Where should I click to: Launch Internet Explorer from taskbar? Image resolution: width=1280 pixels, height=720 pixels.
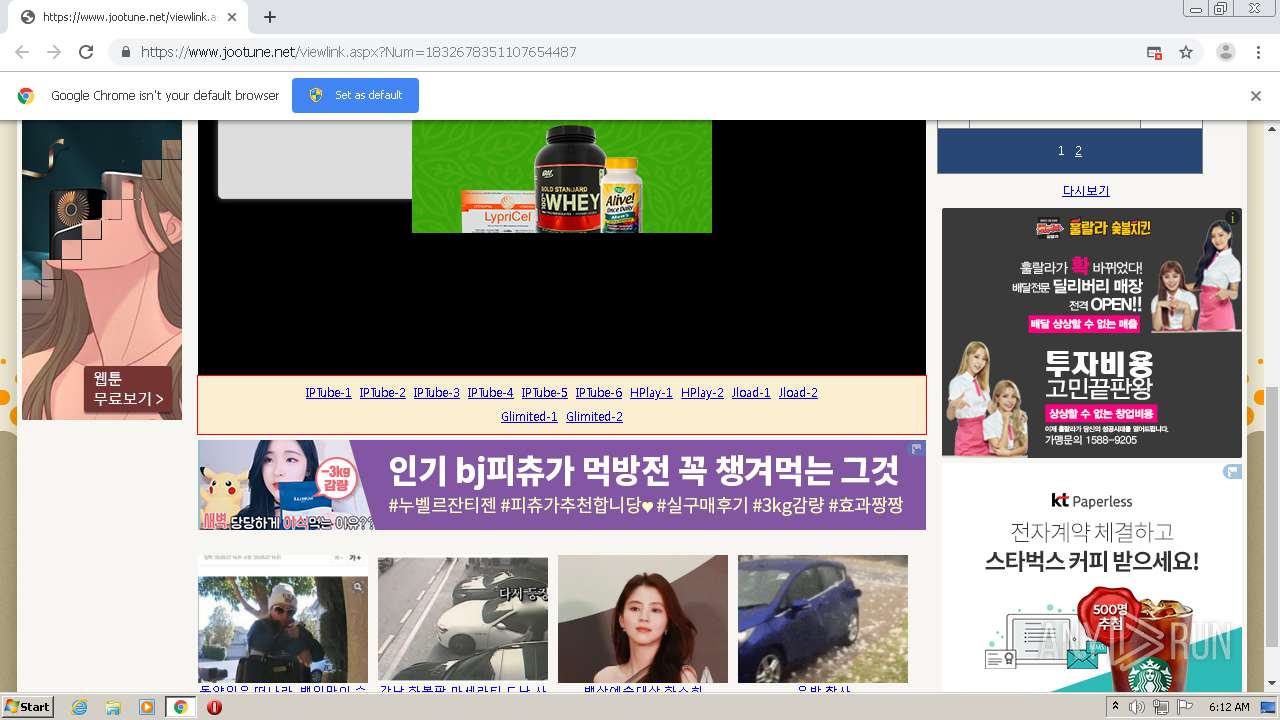pyautogui.click(x=80, y=707)
